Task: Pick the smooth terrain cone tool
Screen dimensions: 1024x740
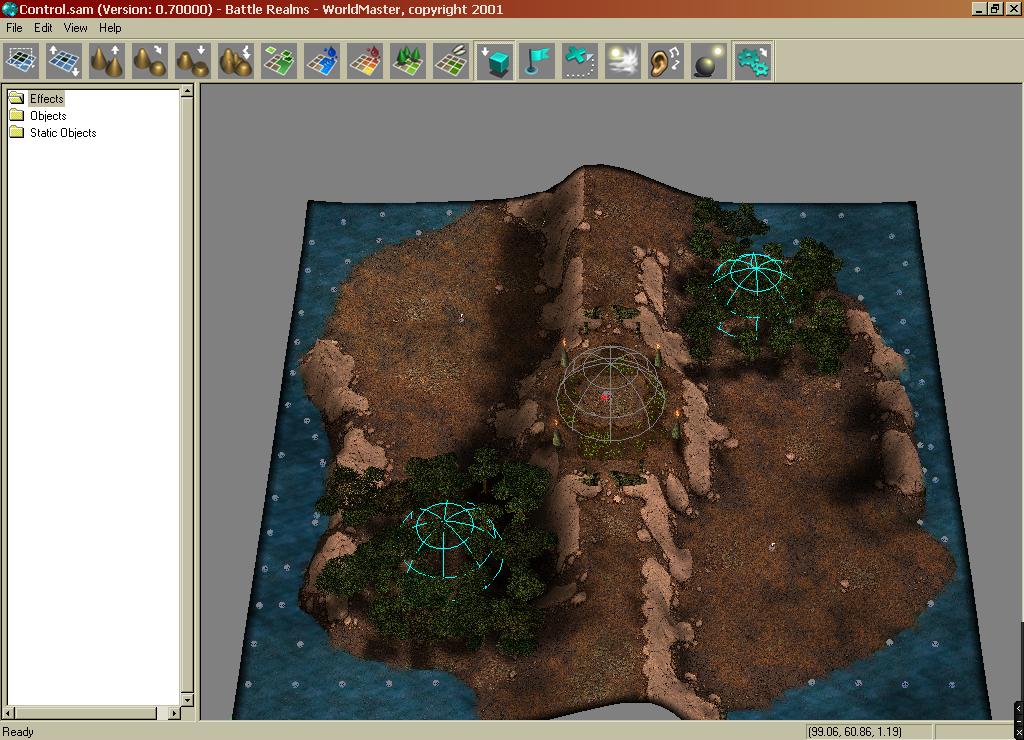Action: [x=150, y=61]
